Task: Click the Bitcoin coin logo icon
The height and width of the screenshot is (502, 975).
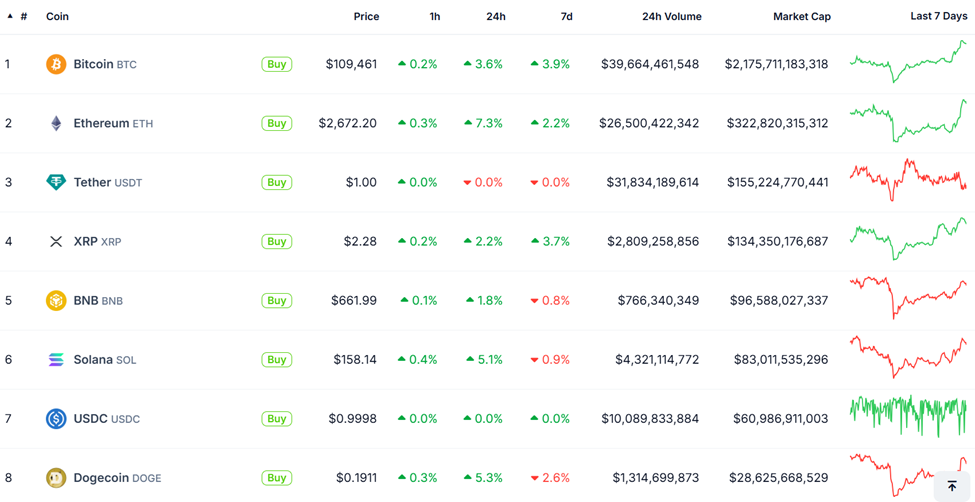Action: pyautogui.click(x=56, y=64)
